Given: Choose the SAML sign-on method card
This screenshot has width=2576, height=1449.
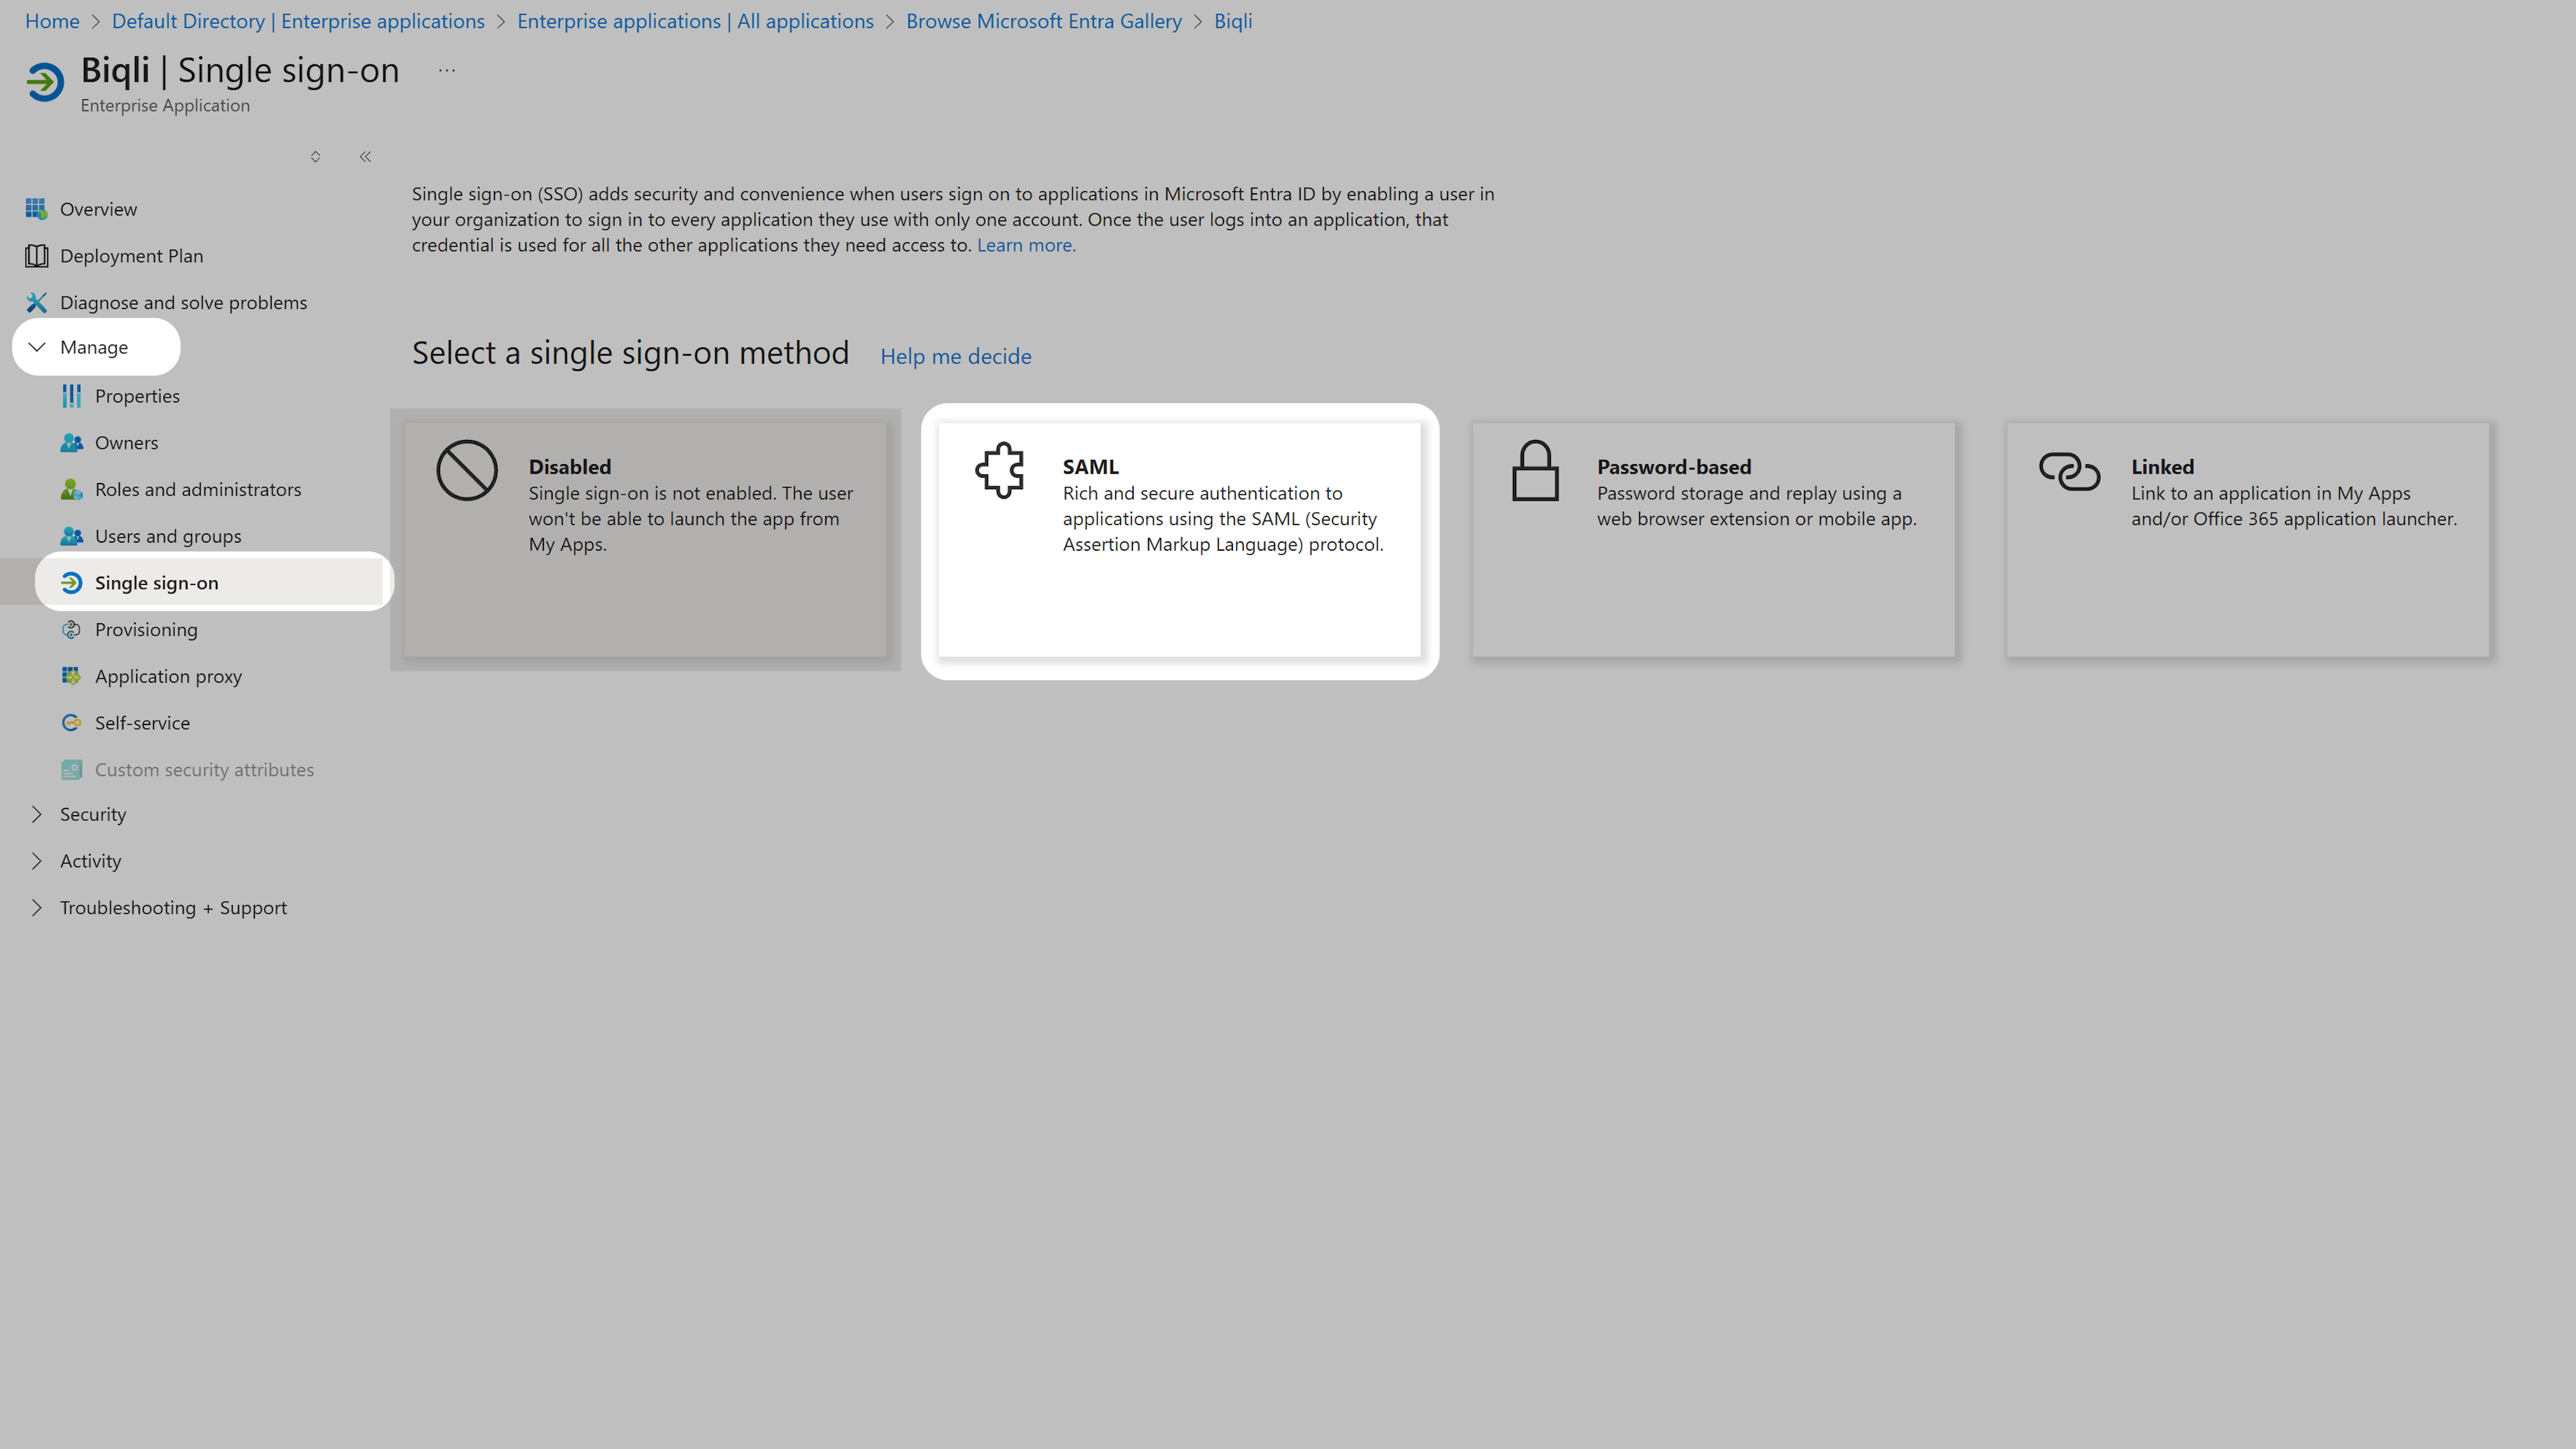Looking at the screenshot, I should 1179,540.
